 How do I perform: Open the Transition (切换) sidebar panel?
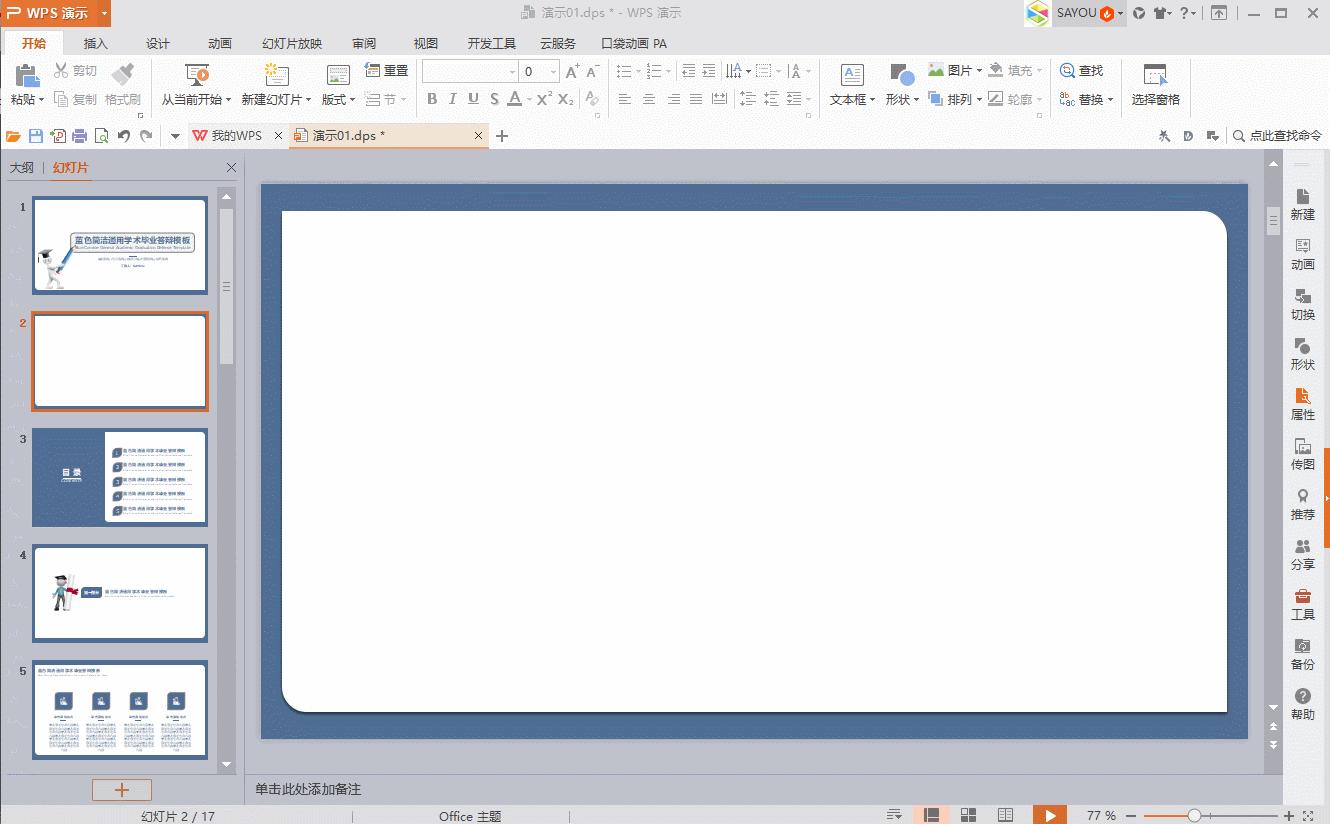1302,304
